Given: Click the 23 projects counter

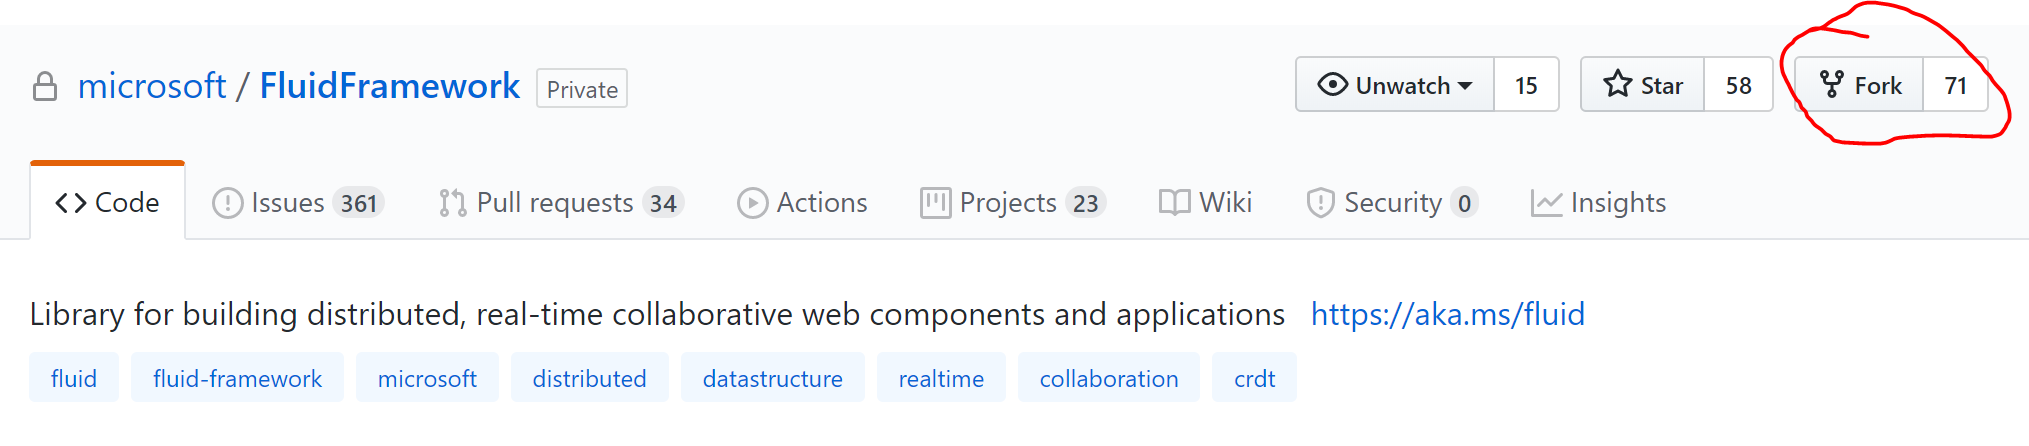Looking at the screenshot, I should [x=1086, y=203].
